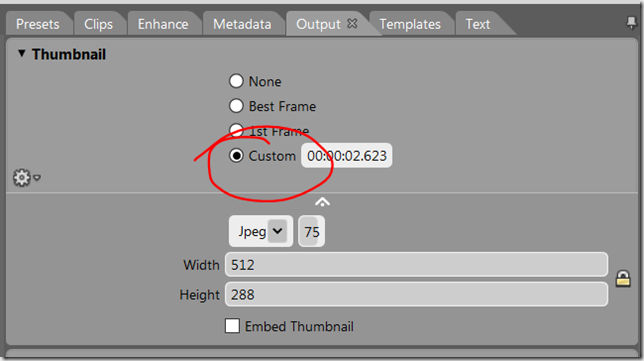Click the Thumbnail section heading
Viewport: 644px width, 361px height.
tap(69, 55)
